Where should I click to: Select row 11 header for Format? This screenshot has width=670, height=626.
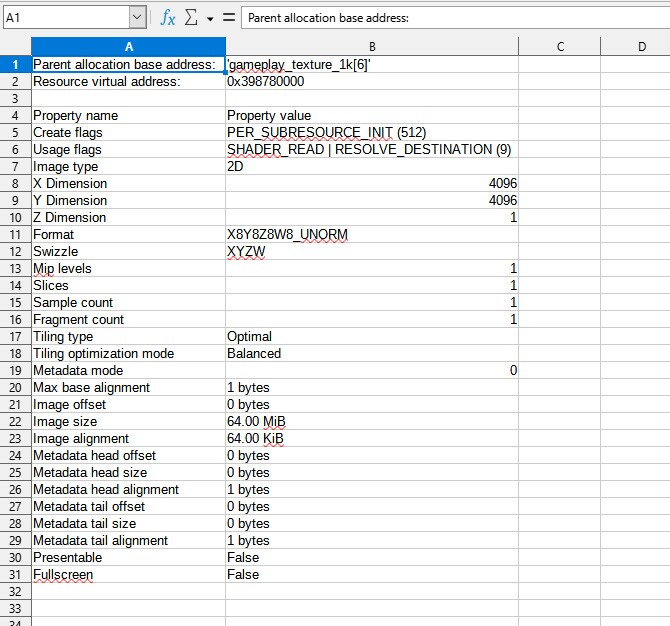[15, 234]
